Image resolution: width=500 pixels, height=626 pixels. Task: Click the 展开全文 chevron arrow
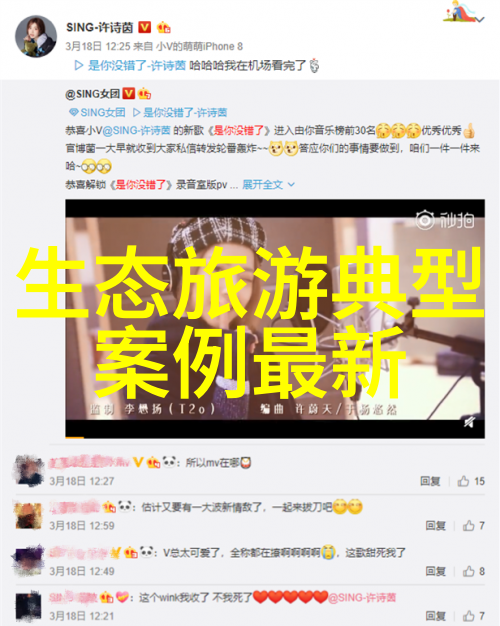[291, 184]
